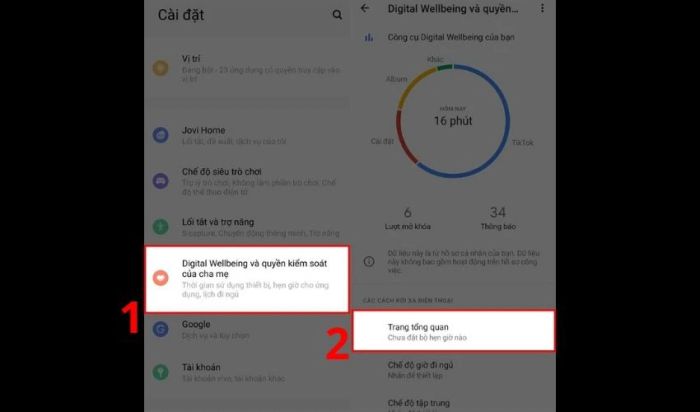
Task: Tap the search magnifier icon in Cài đặt
Action: (x=337, y=15)
